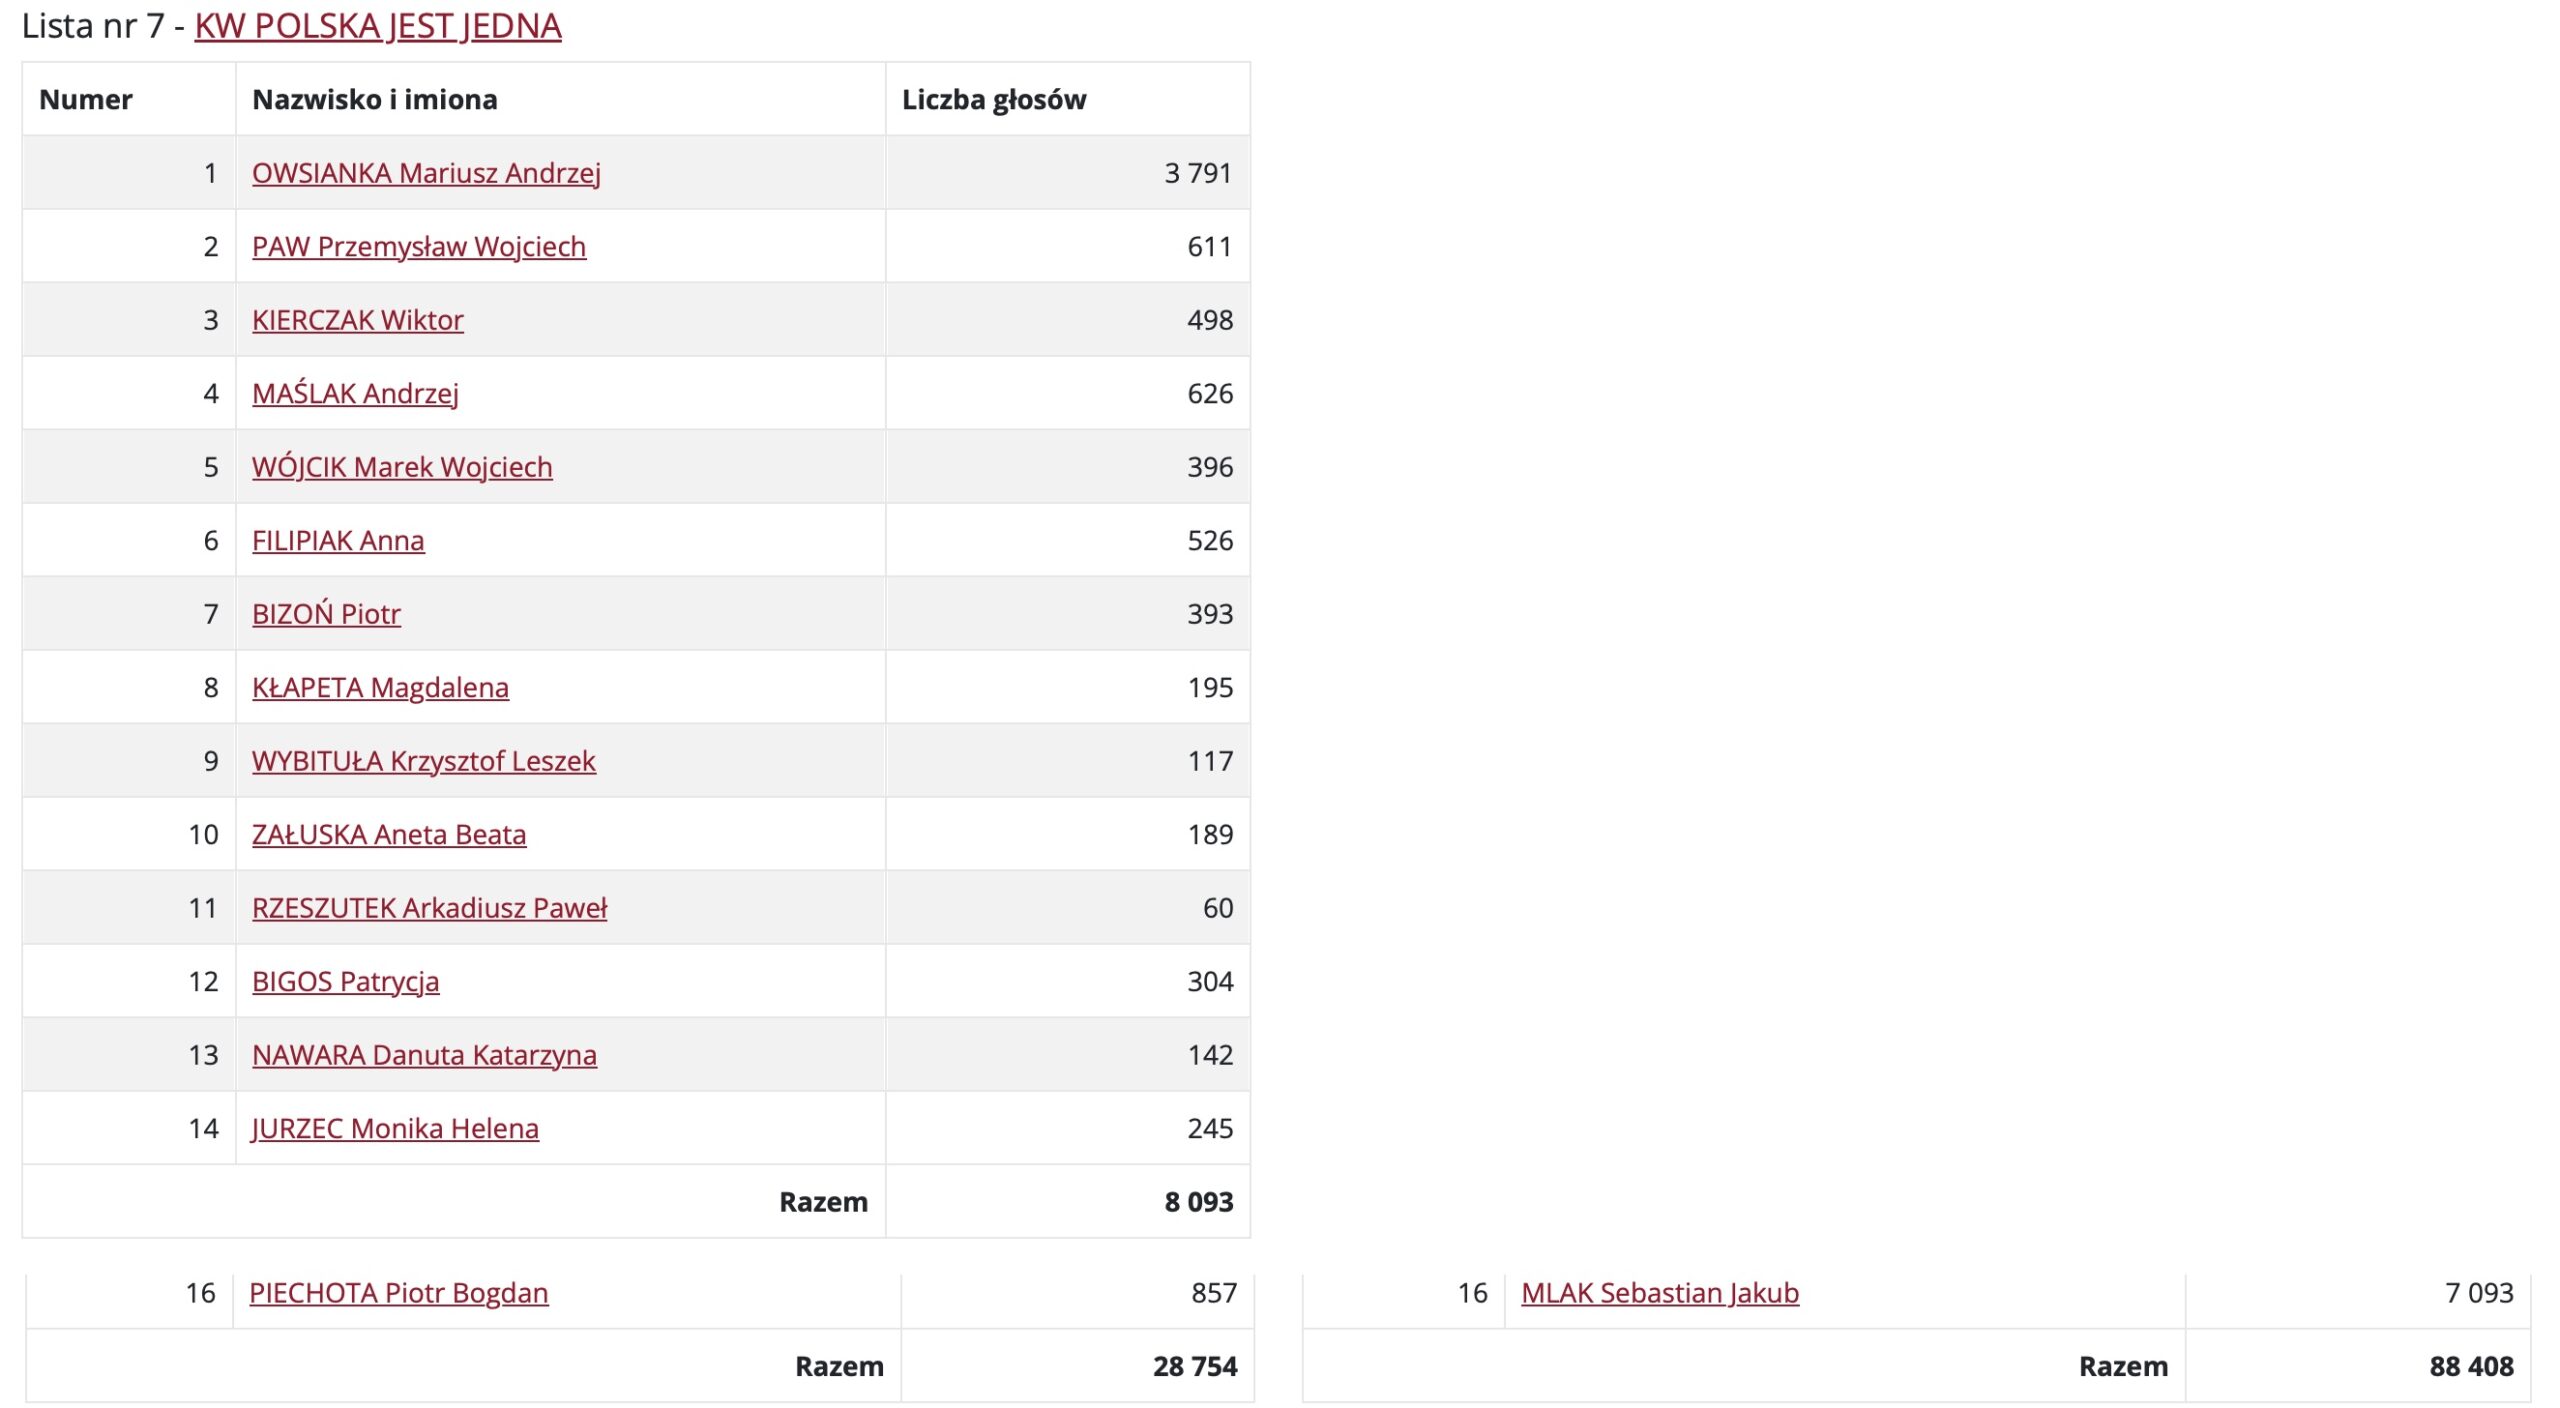2560x1408 pixels.
Task: Open KIERCZAK Wiktor candidate page
Action: pos(358,320)
